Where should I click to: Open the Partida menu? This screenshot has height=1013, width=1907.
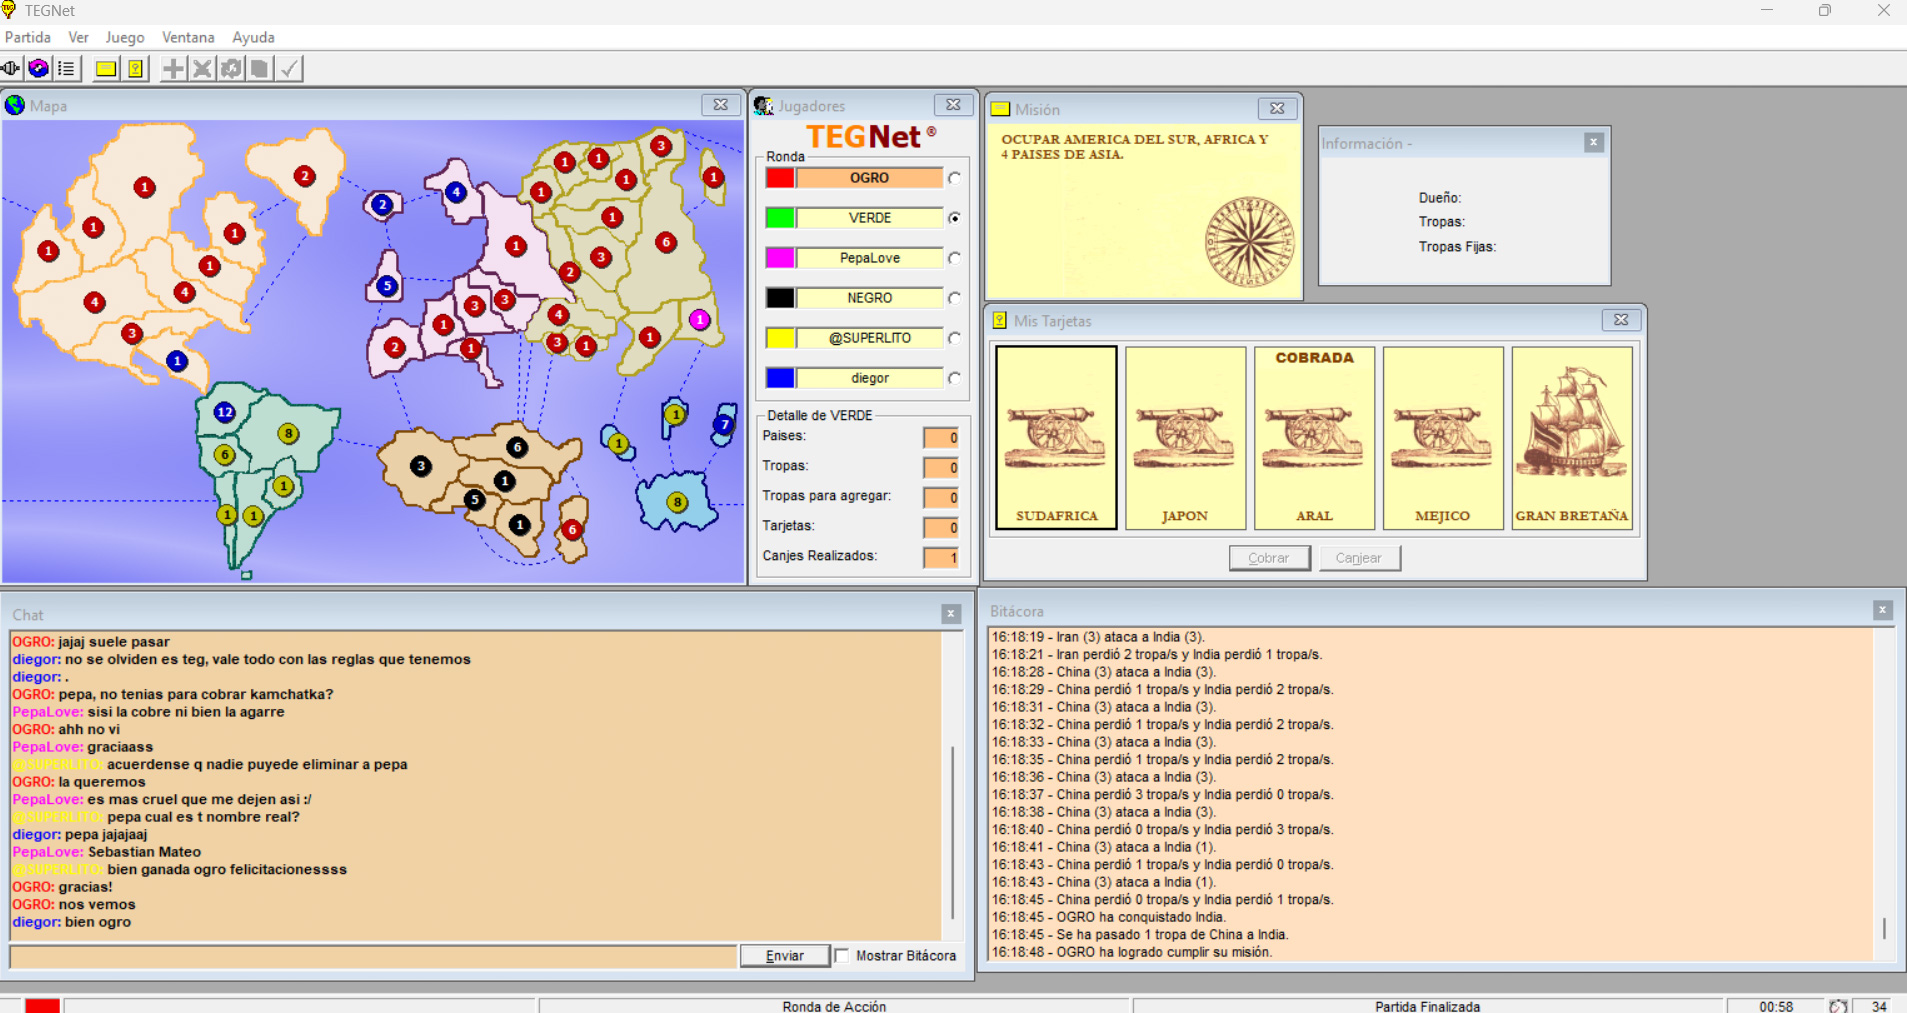click(28, 37)
